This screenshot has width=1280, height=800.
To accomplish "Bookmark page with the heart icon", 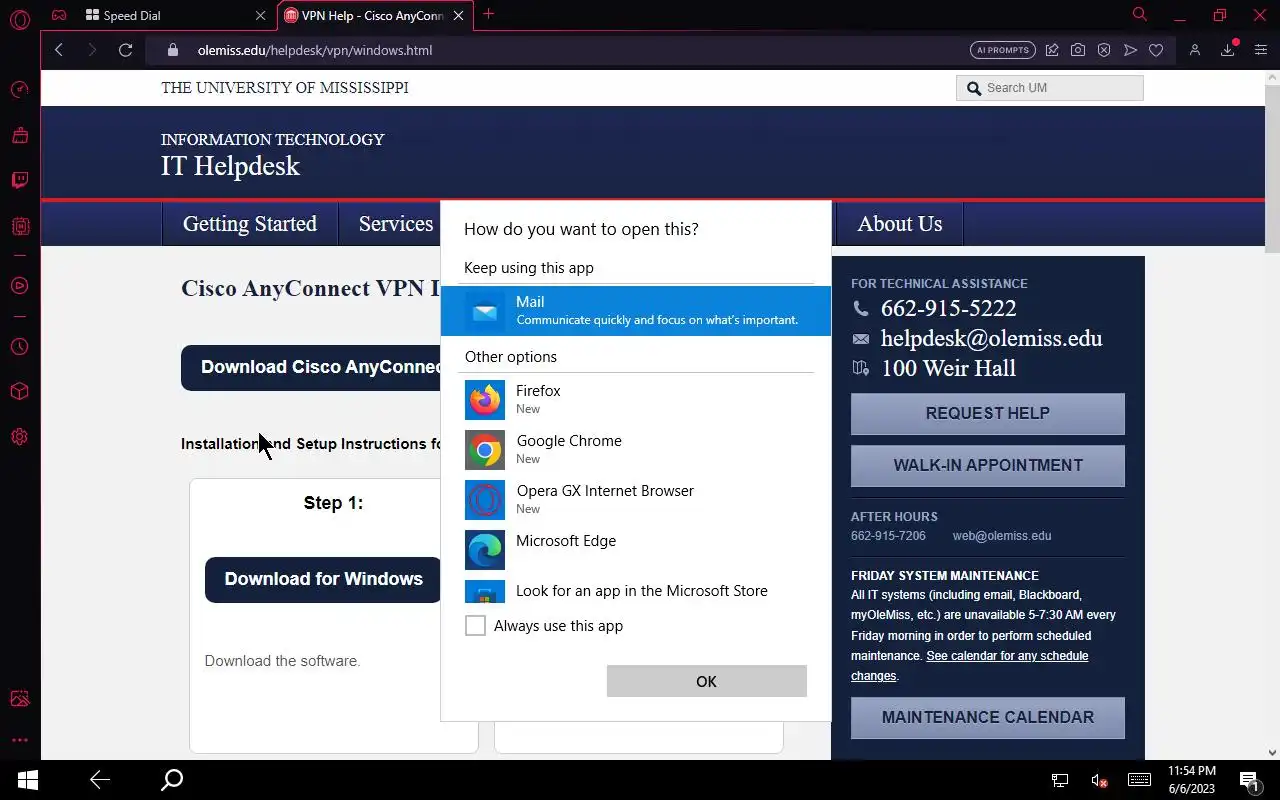I will (x=1156, y=50).
